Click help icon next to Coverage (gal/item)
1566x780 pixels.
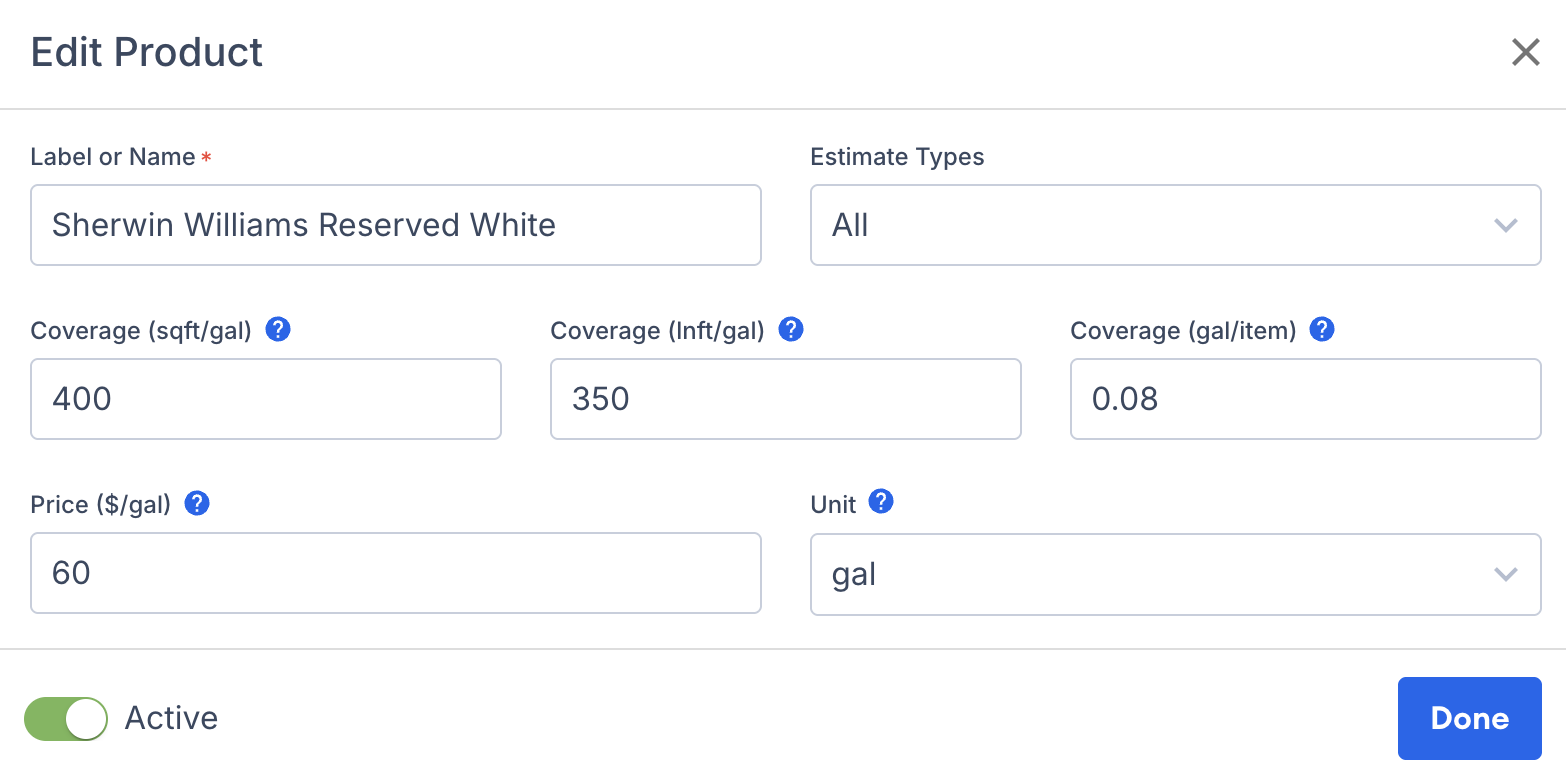tap(1322, 329)
